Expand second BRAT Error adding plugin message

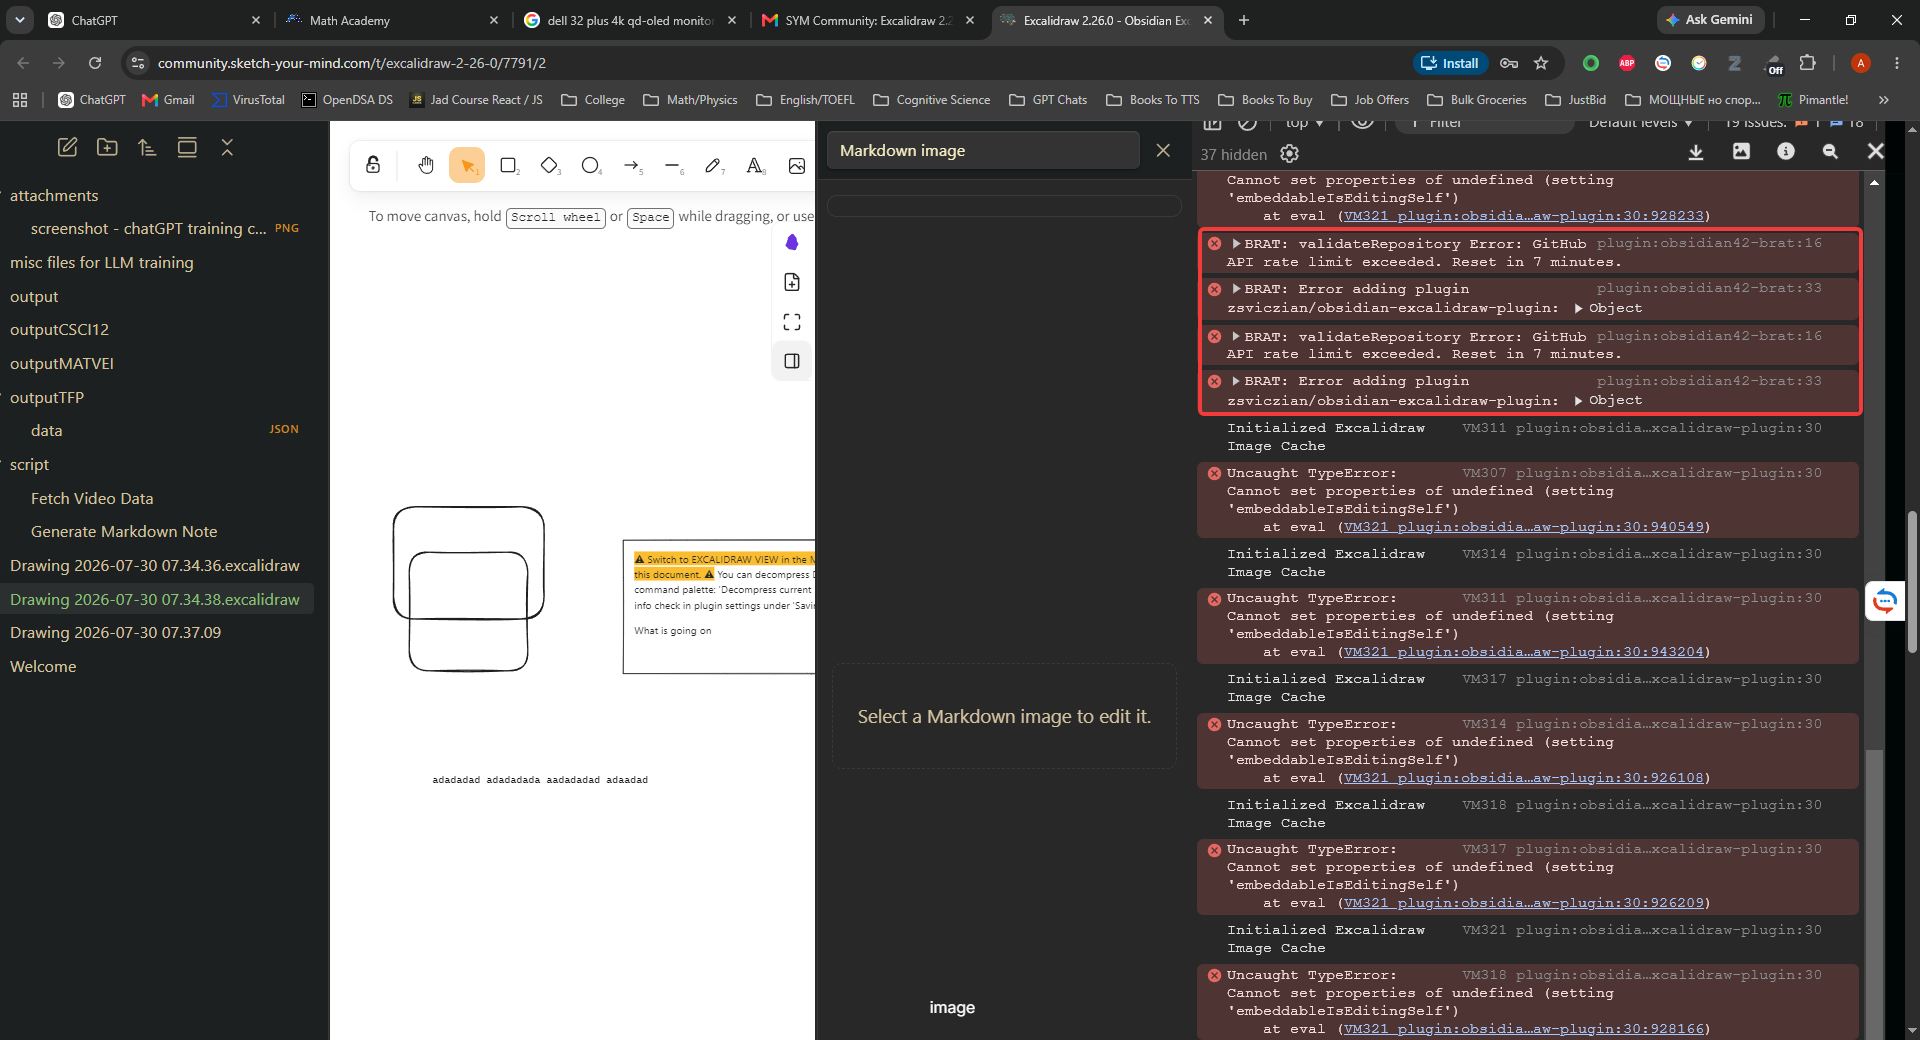coord(1236,381)
